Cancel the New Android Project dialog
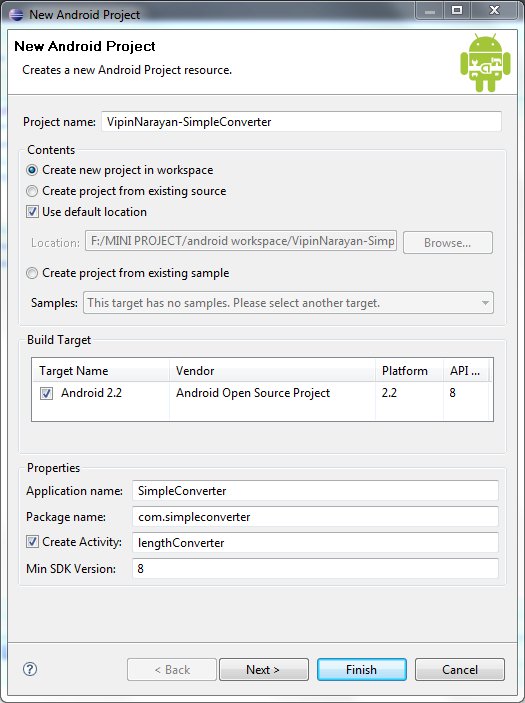 point(460,670)
